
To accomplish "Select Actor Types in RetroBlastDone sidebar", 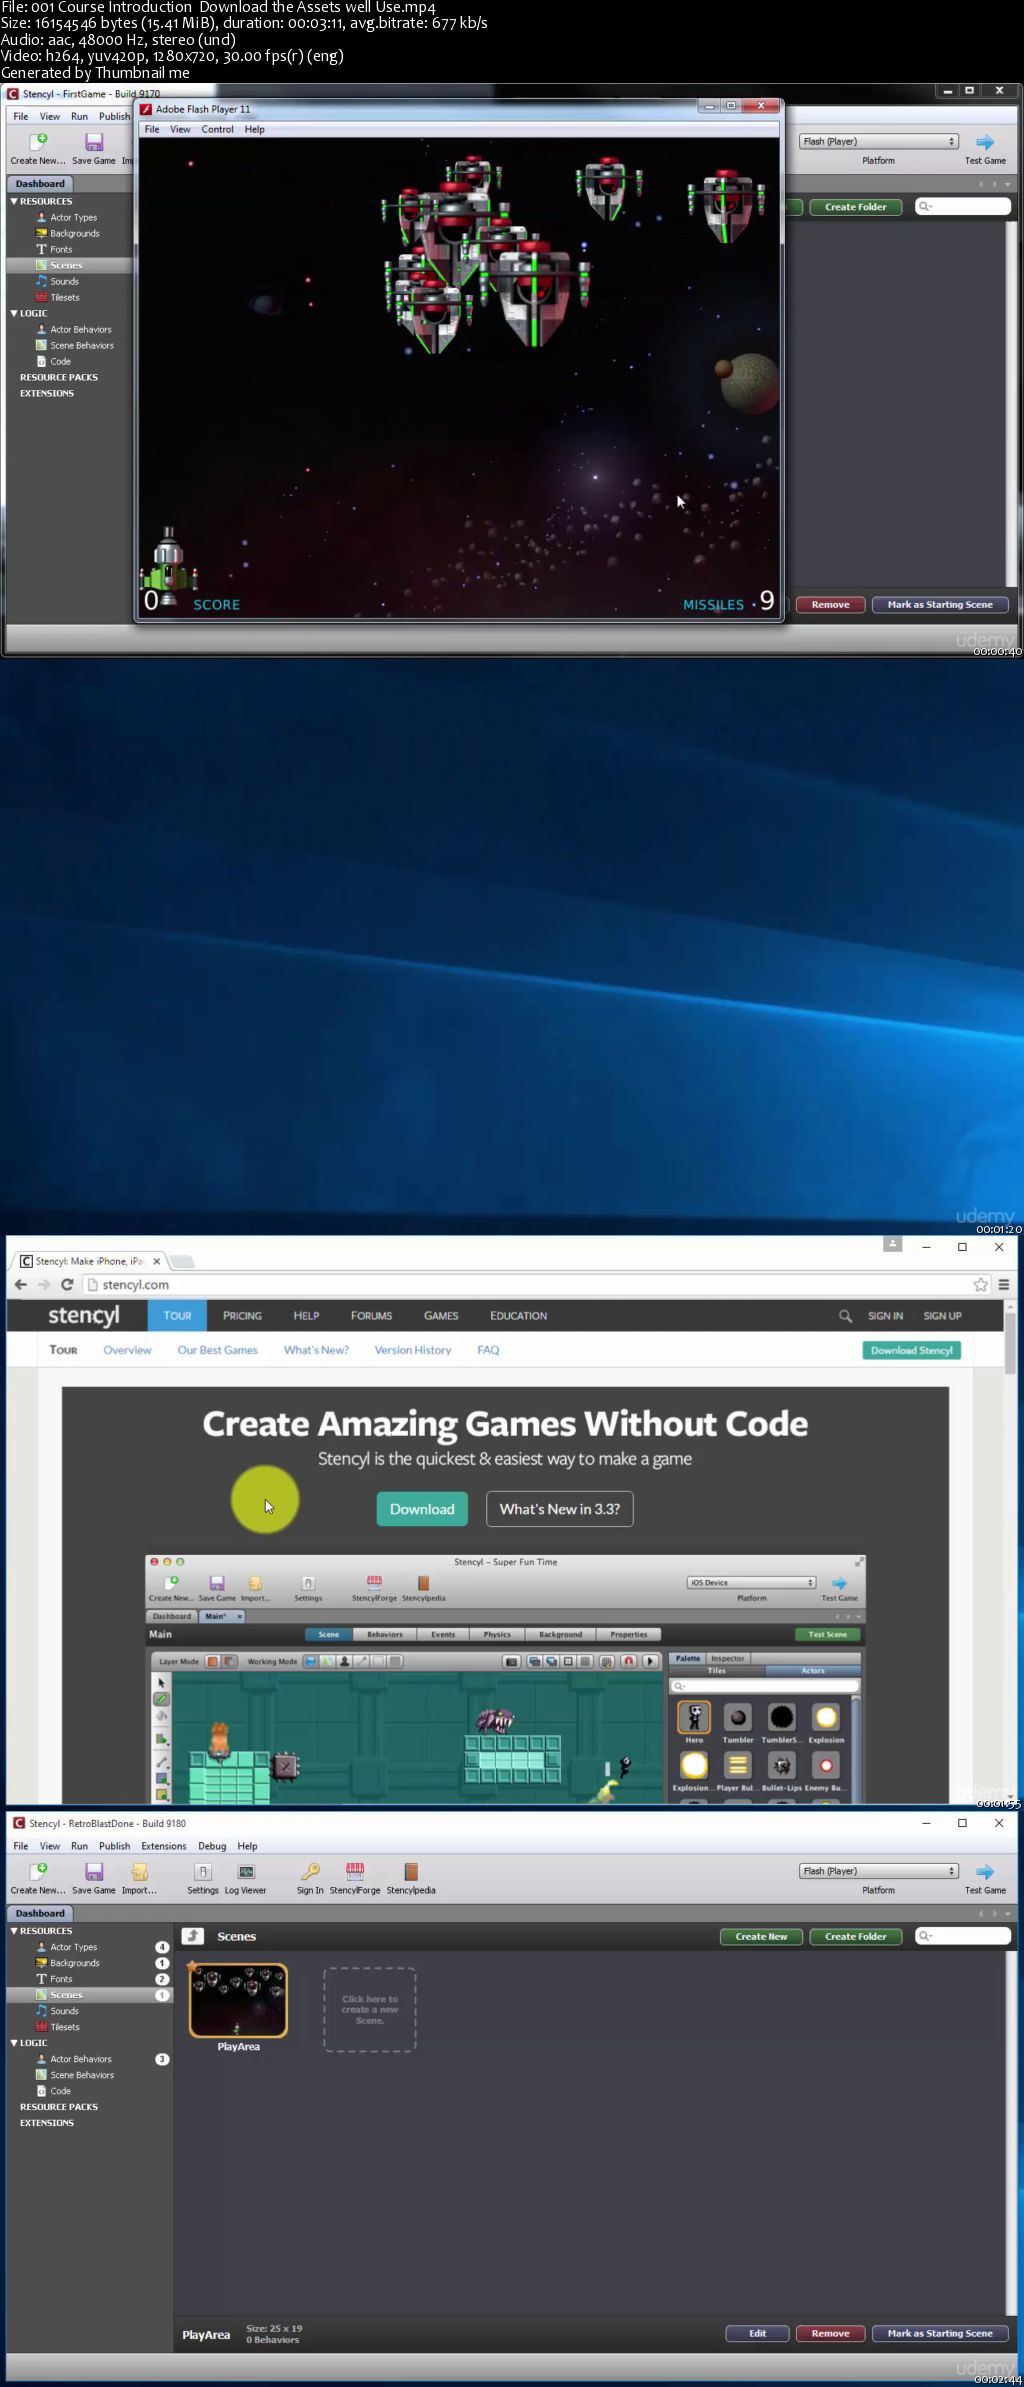I will click(x=74, y=1947).
